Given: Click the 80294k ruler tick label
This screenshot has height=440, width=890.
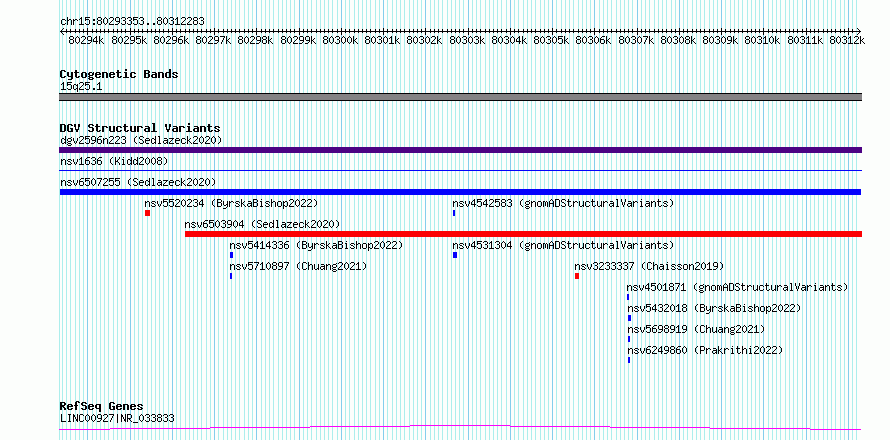Looking at the screenshot, I should coord(86,40).
